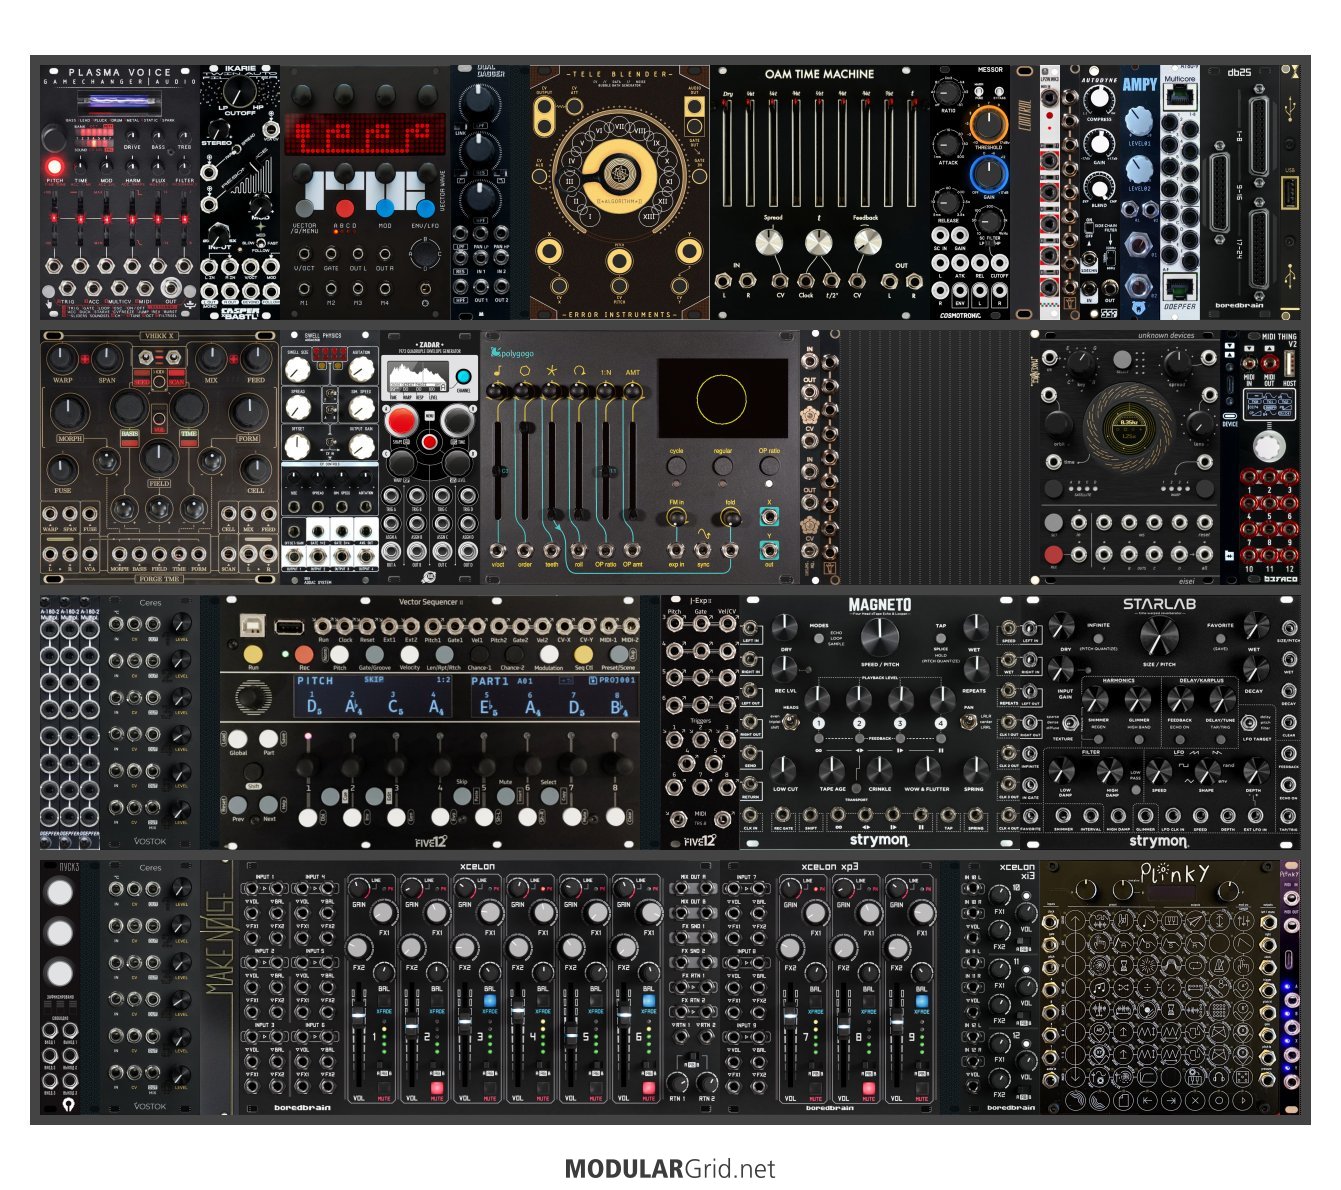Click the USB-B port icon on Vector Sequencer
This screenshot has width=1341, height=1190.
[x=251, y=624]
